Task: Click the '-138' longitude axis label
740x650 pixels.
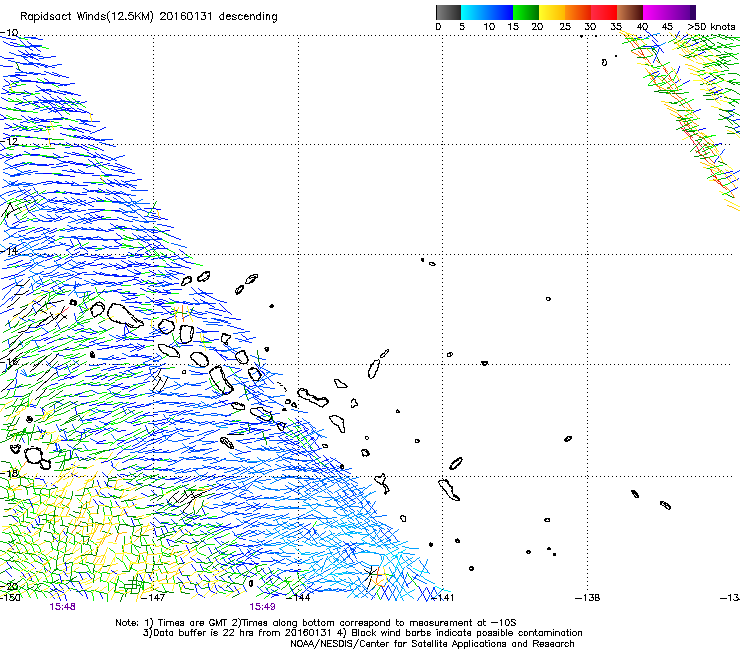Action: point(588,598)
